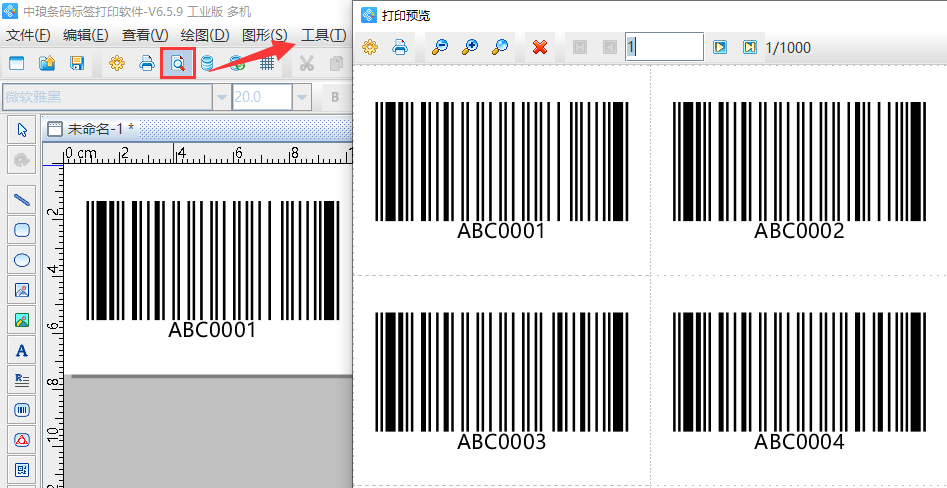Toggle the grid display icon
The width and height of the screenshot is (947, 488).
coord(267,63)
